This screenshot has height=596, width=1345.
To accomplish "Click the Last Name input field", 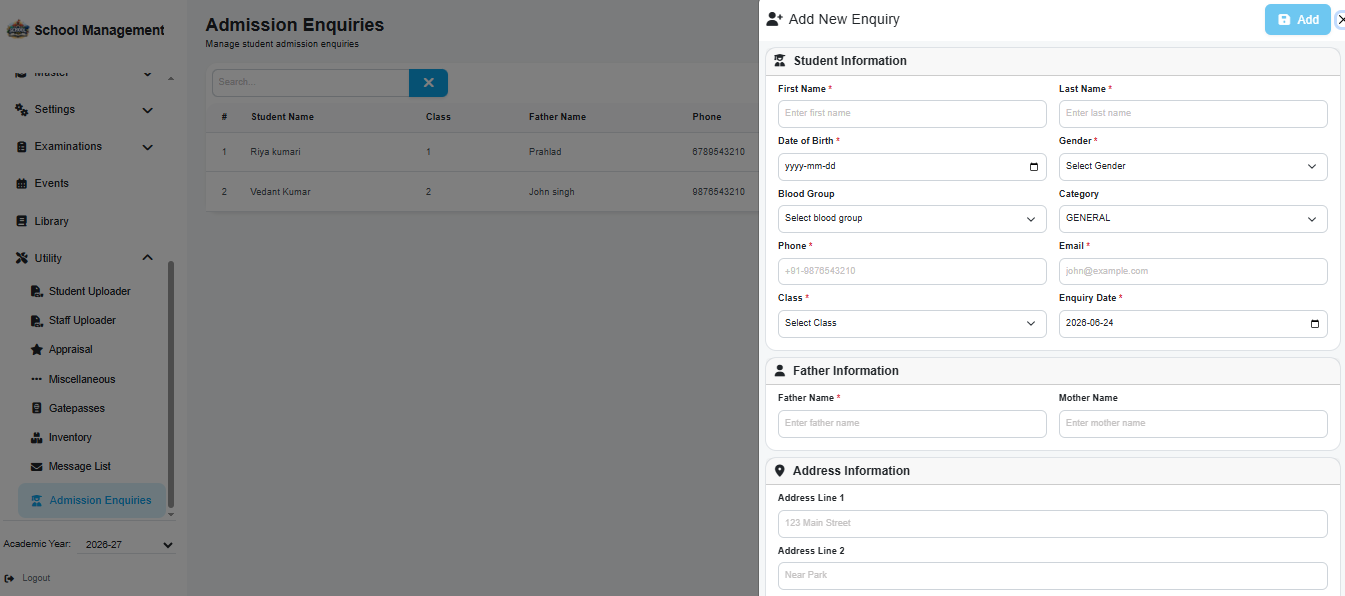I will tap(1193, 114).
